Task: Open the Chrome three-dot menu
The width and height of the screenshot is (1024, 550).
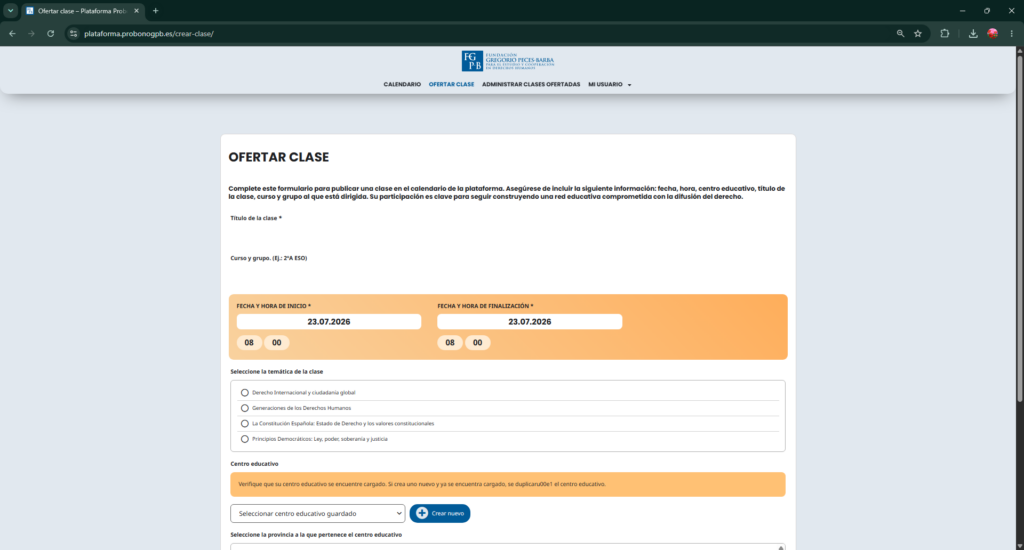Action: [x=1012, y=33]
